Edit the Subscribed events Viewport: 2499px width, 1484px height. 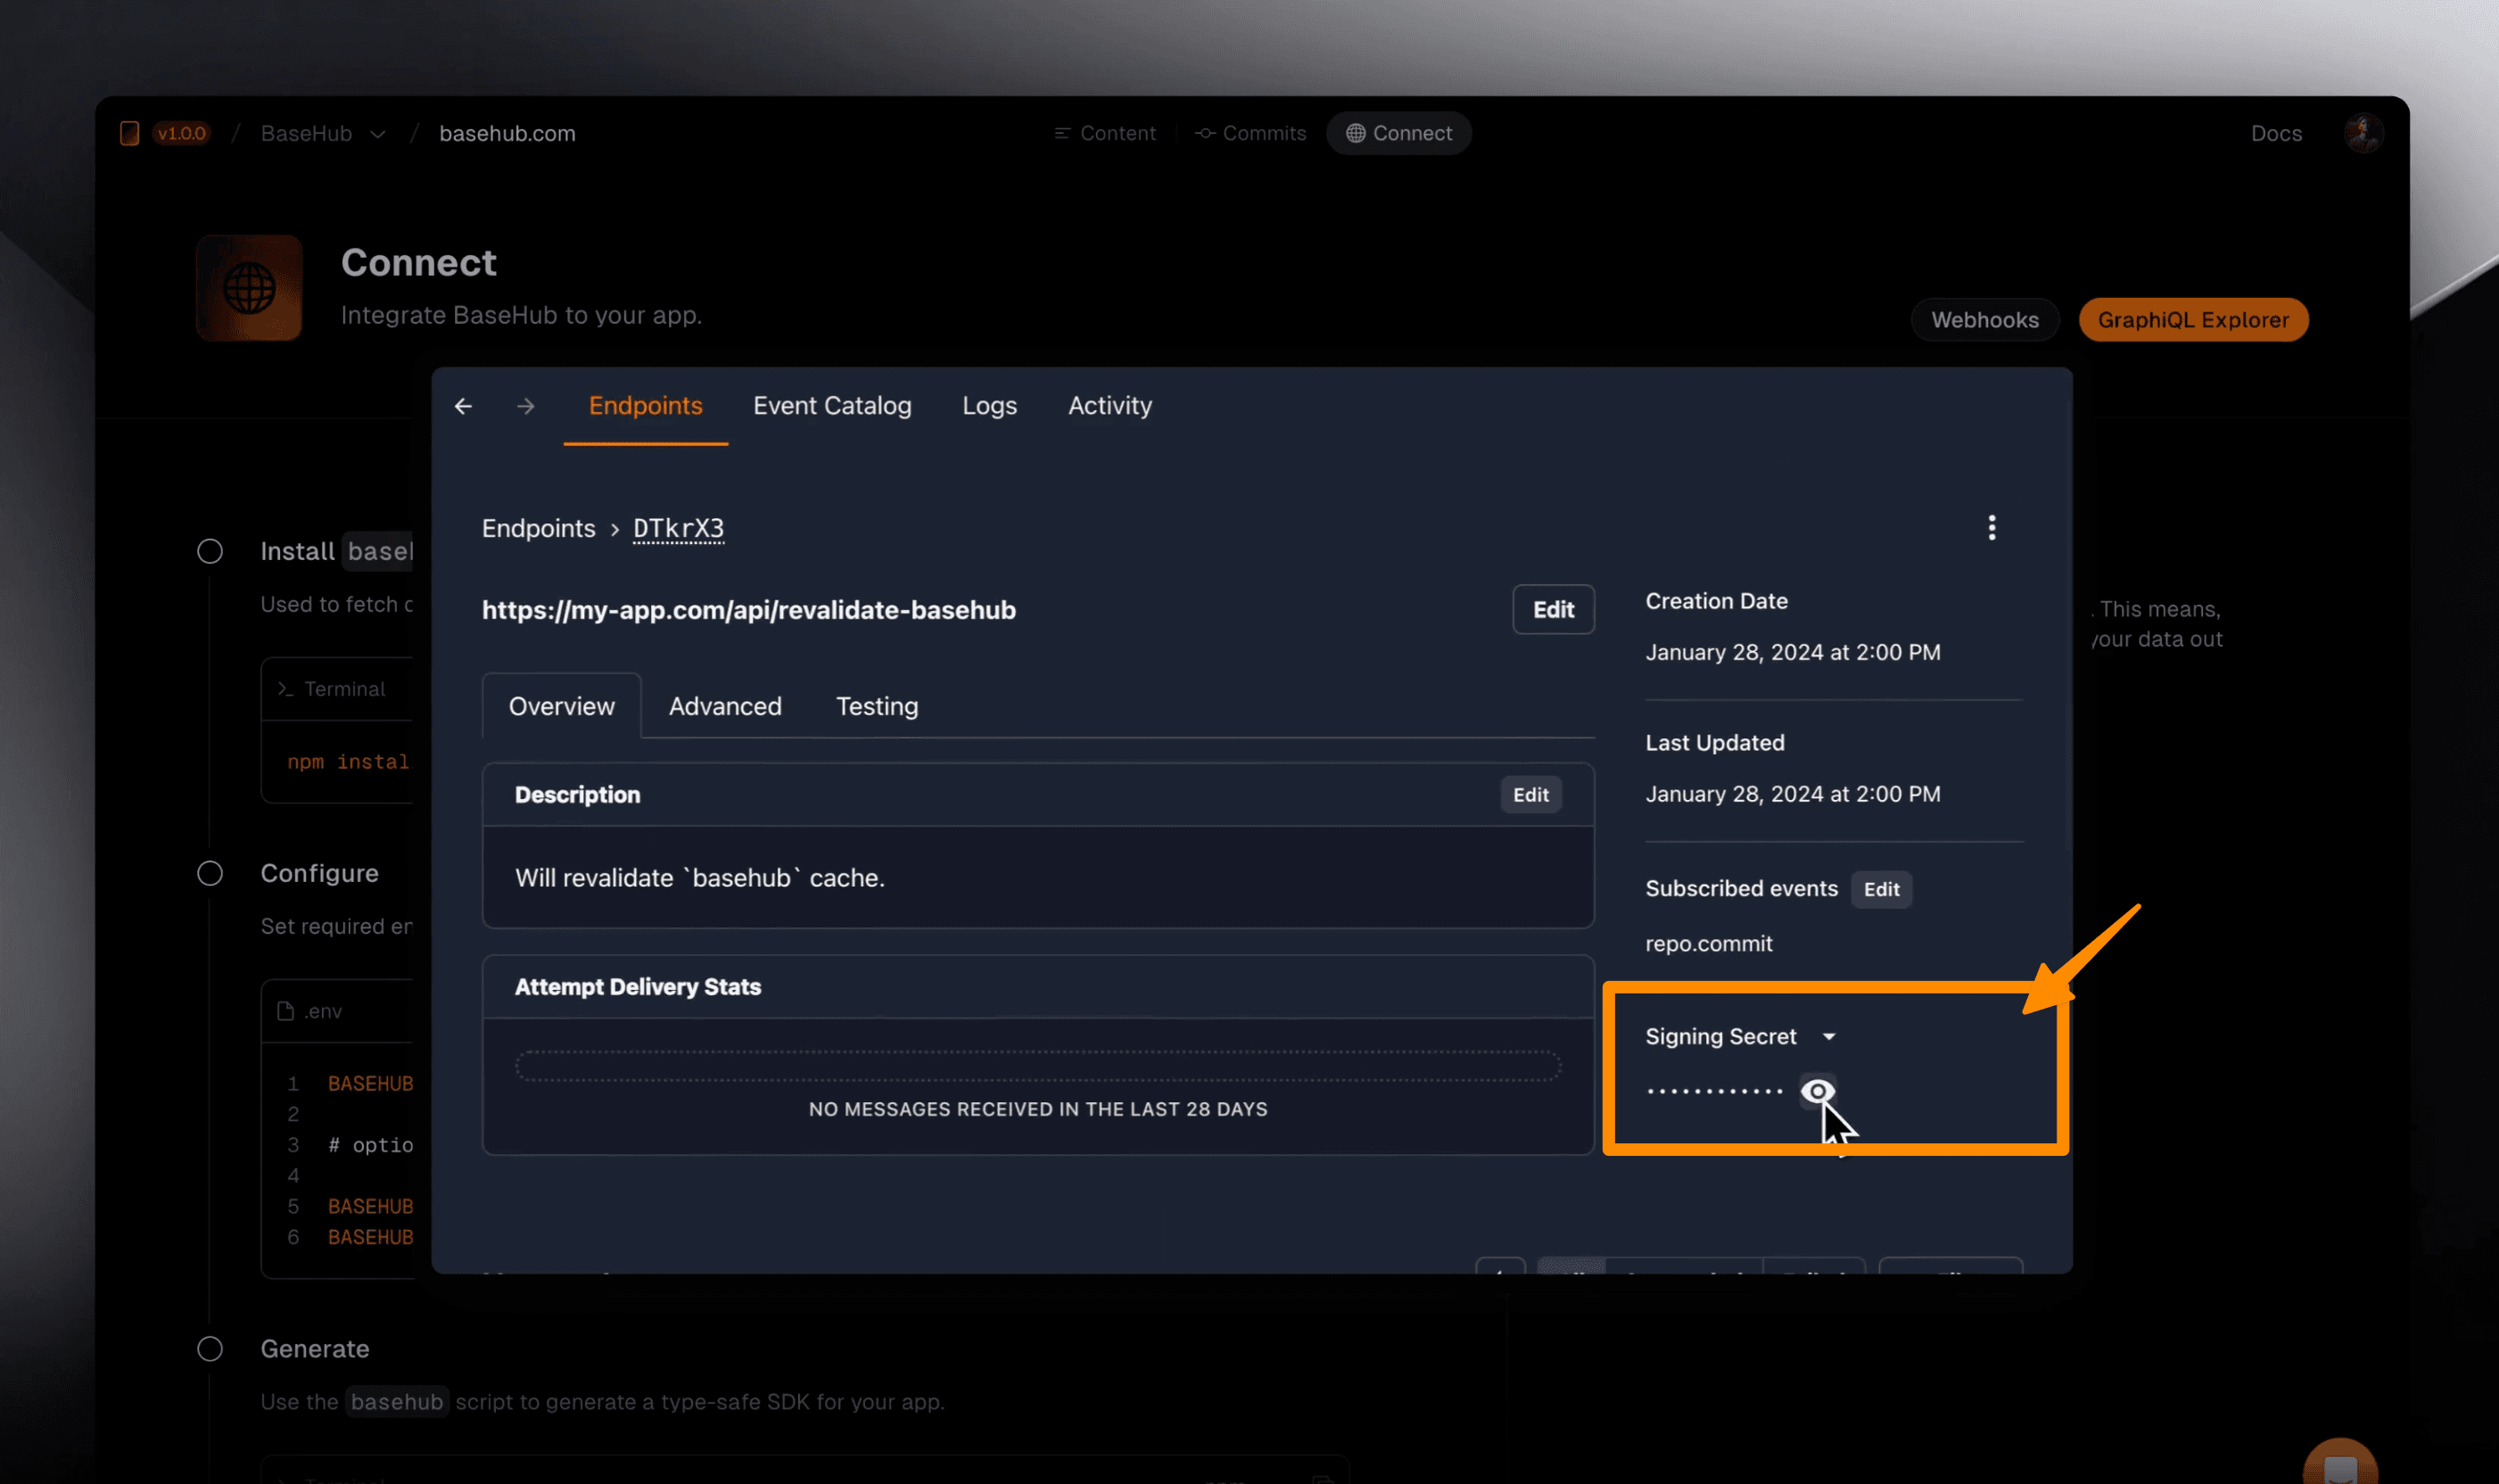click(x=1881, y=889)
